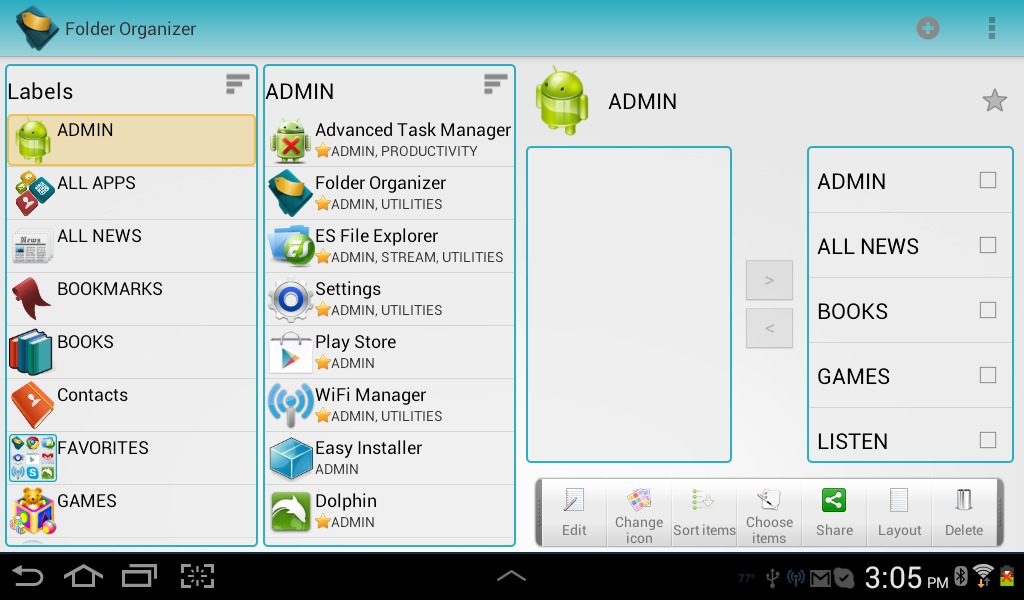Click the Dolphin green browser icon
The width and height of the screenshot is (1024, 600).
tap(291, 511)
